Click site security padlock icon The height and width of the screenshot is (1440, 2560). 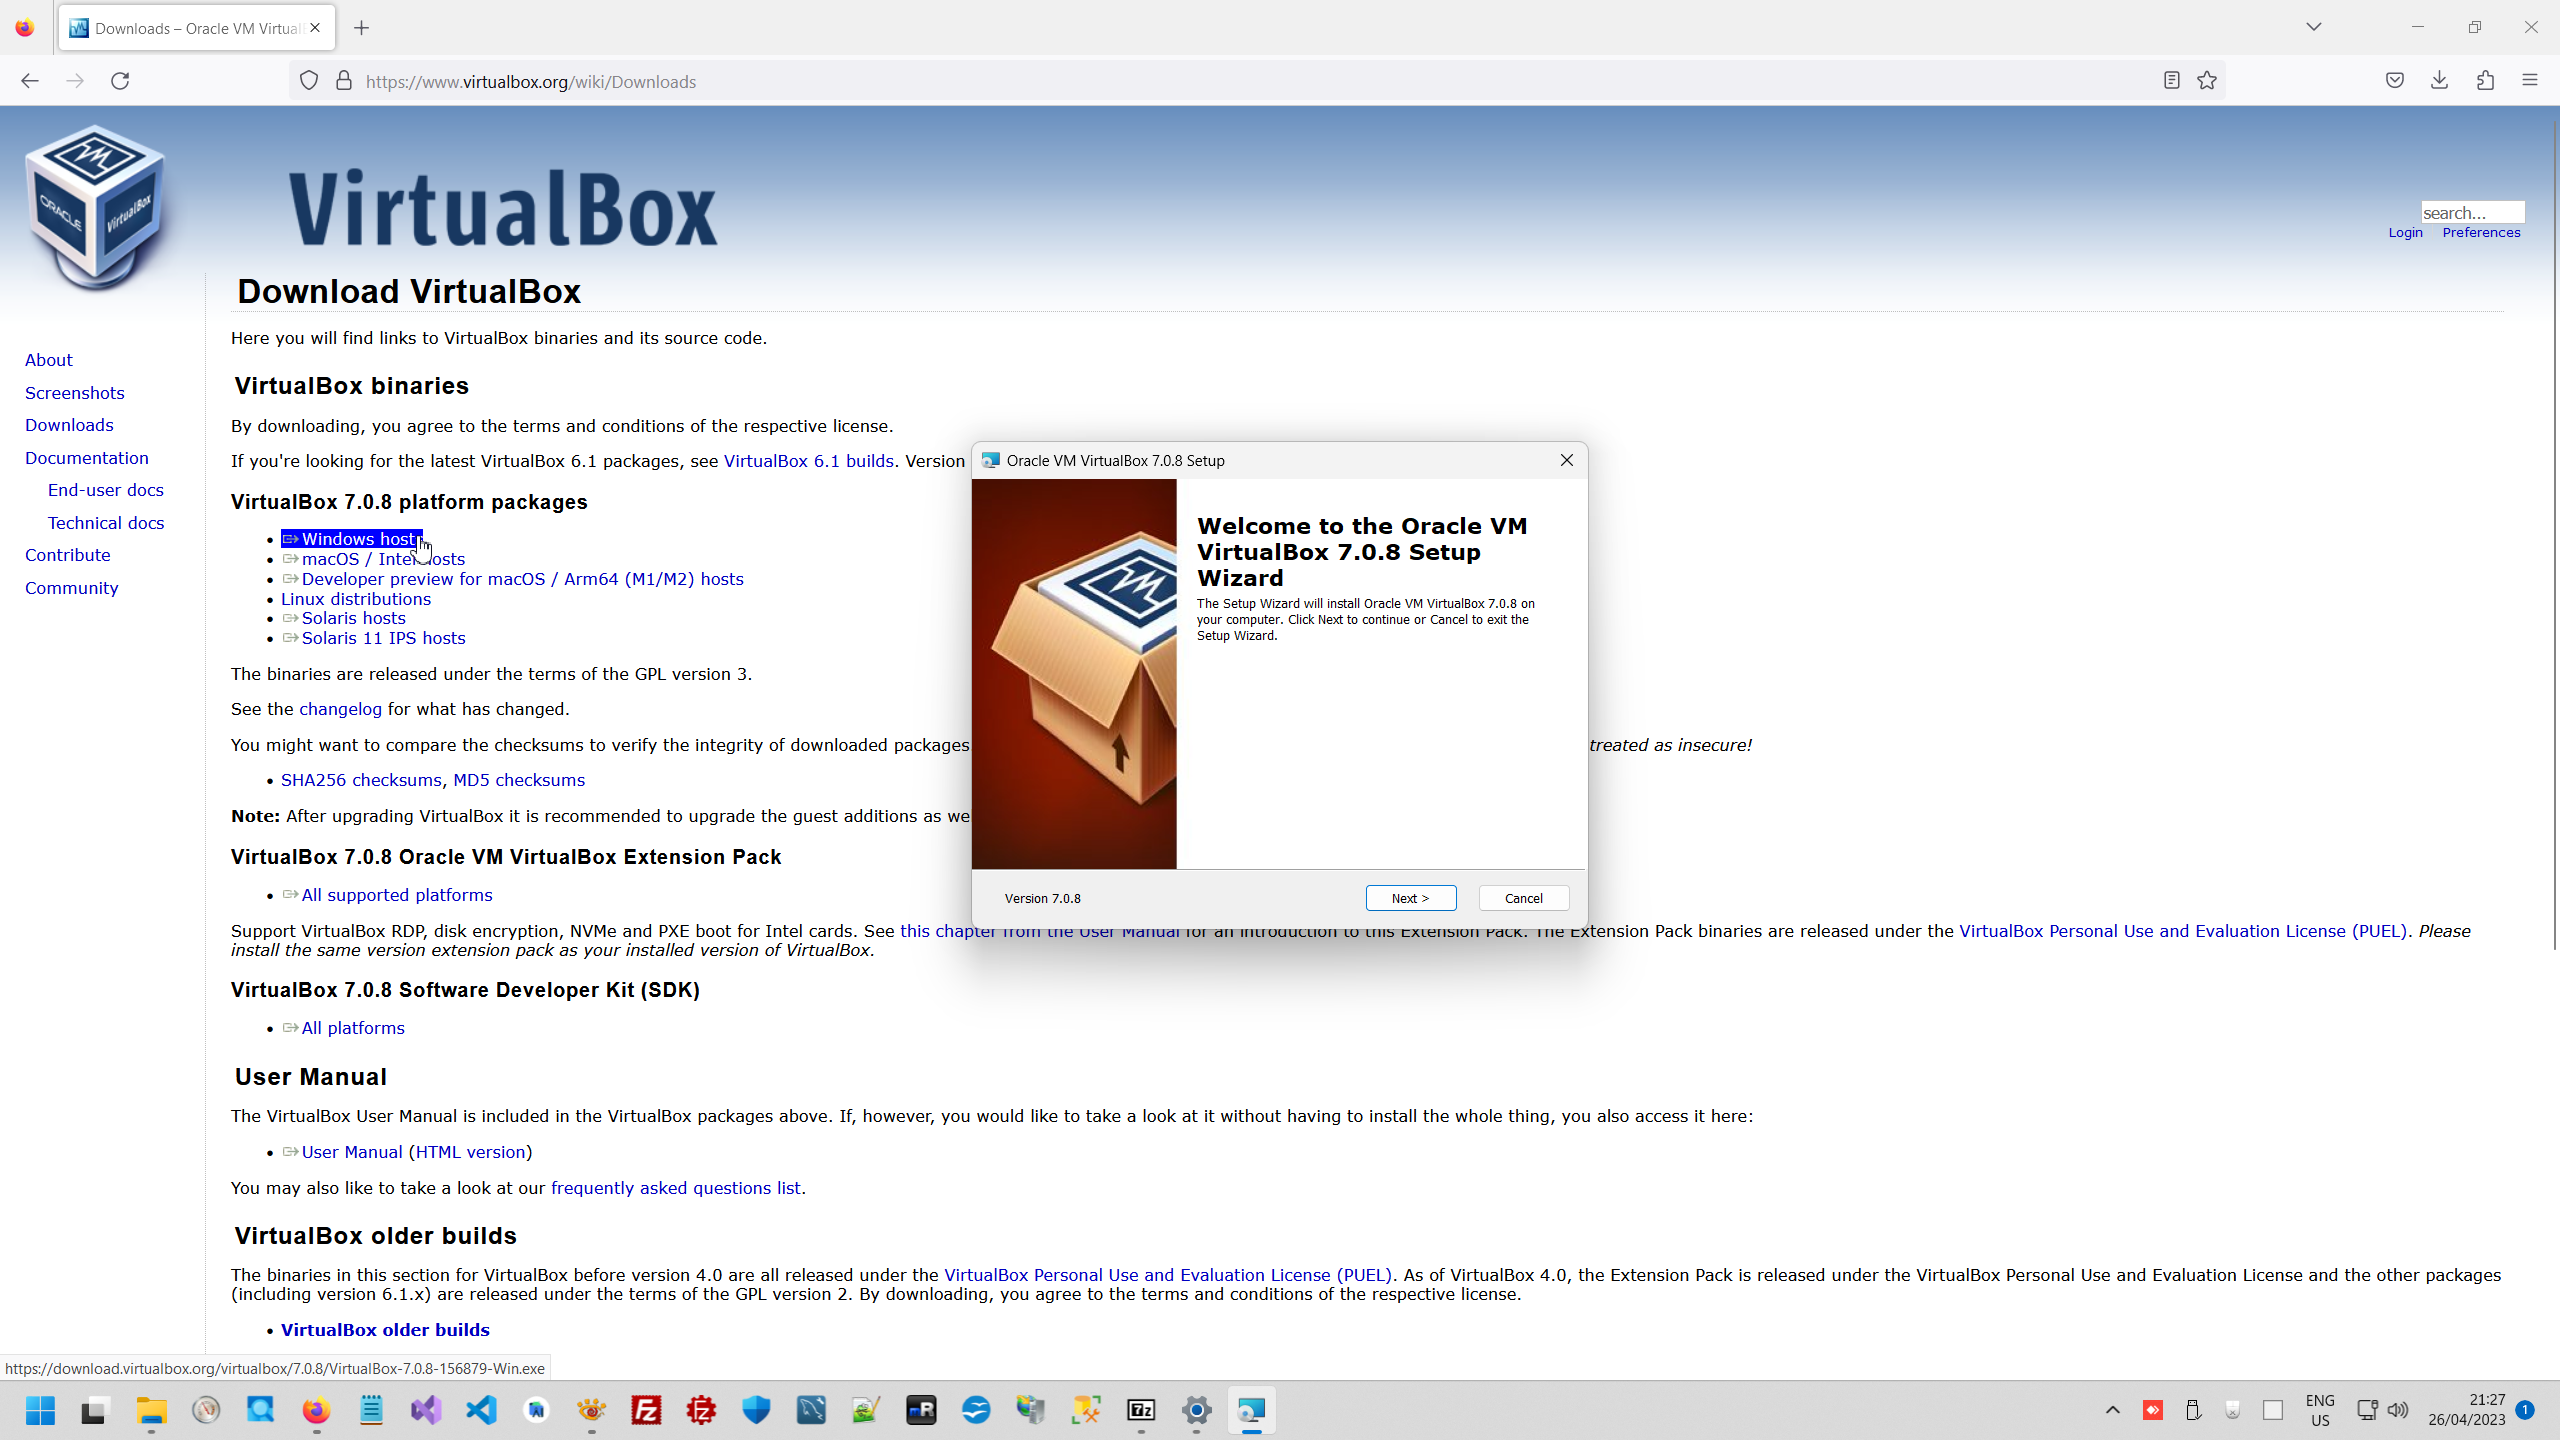(344, 81)
